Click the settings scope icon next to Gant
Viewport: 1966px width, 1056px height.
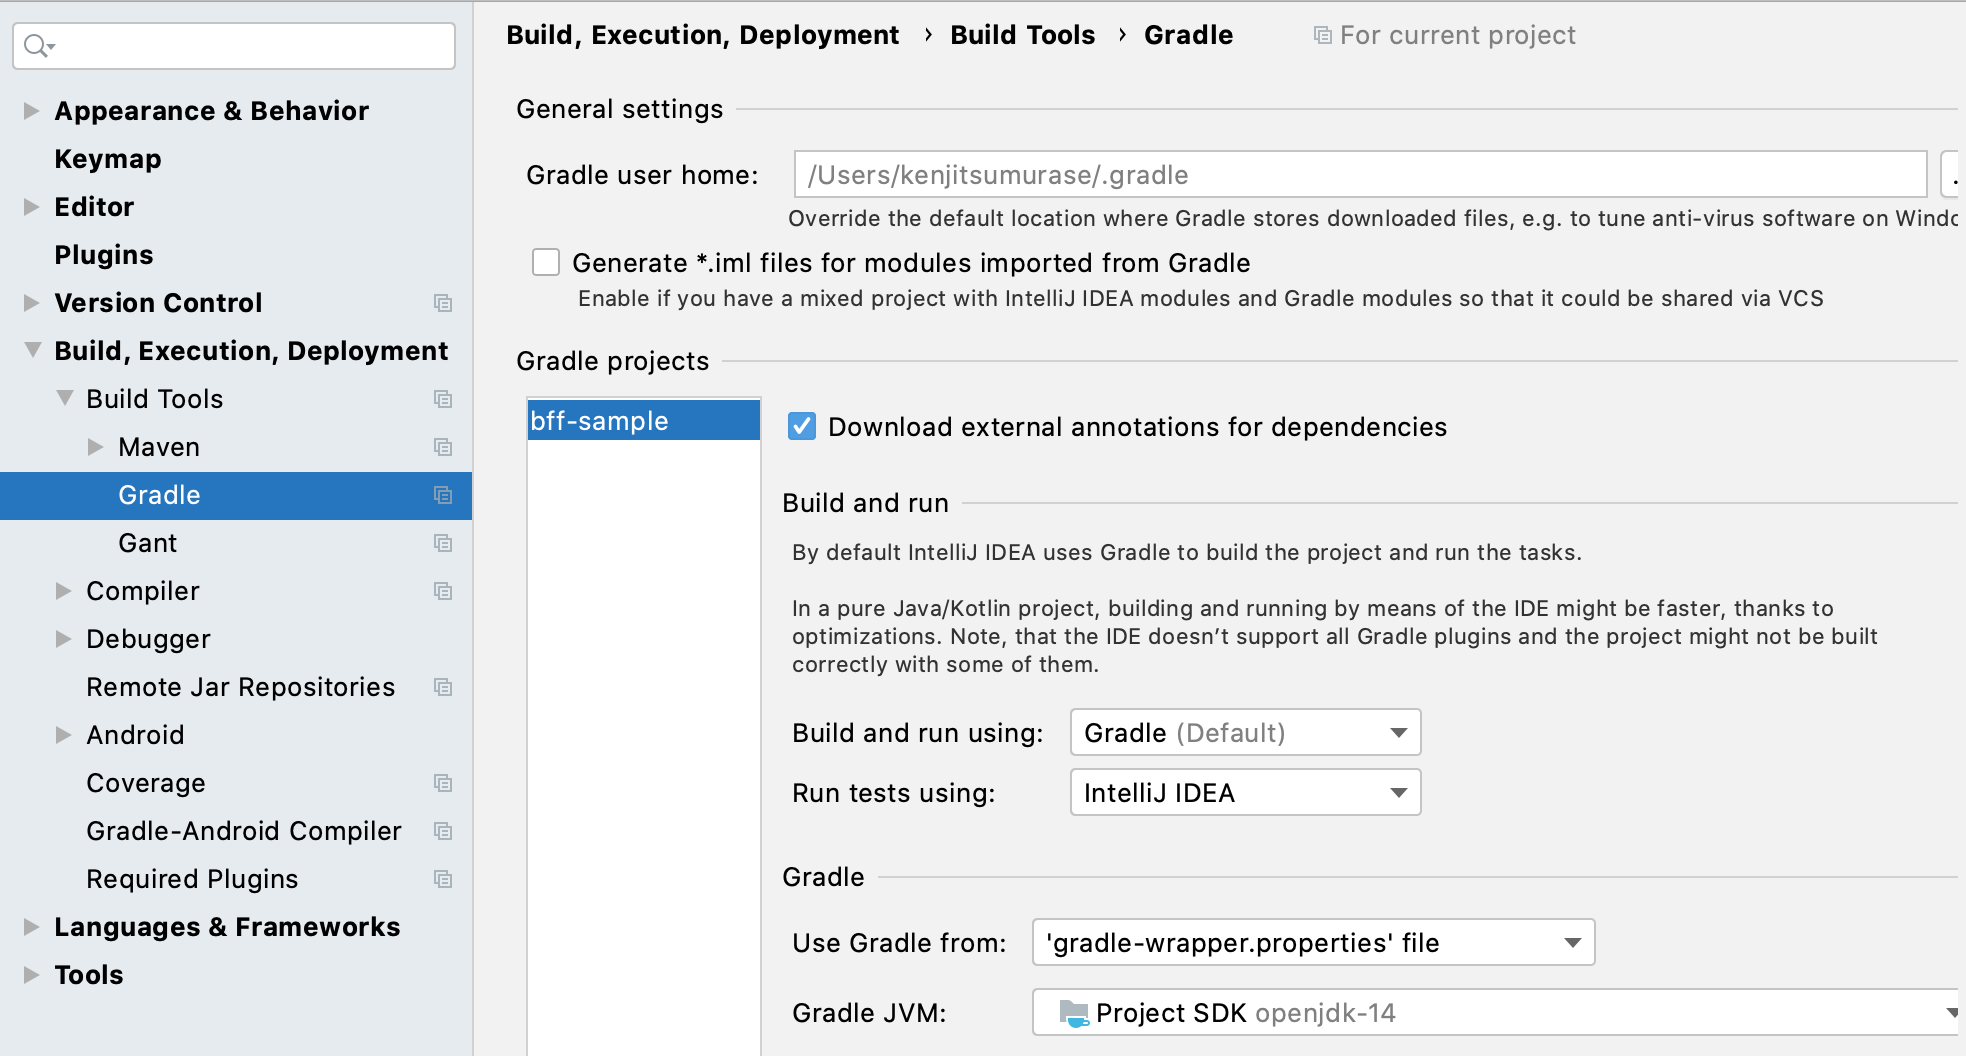443,543
